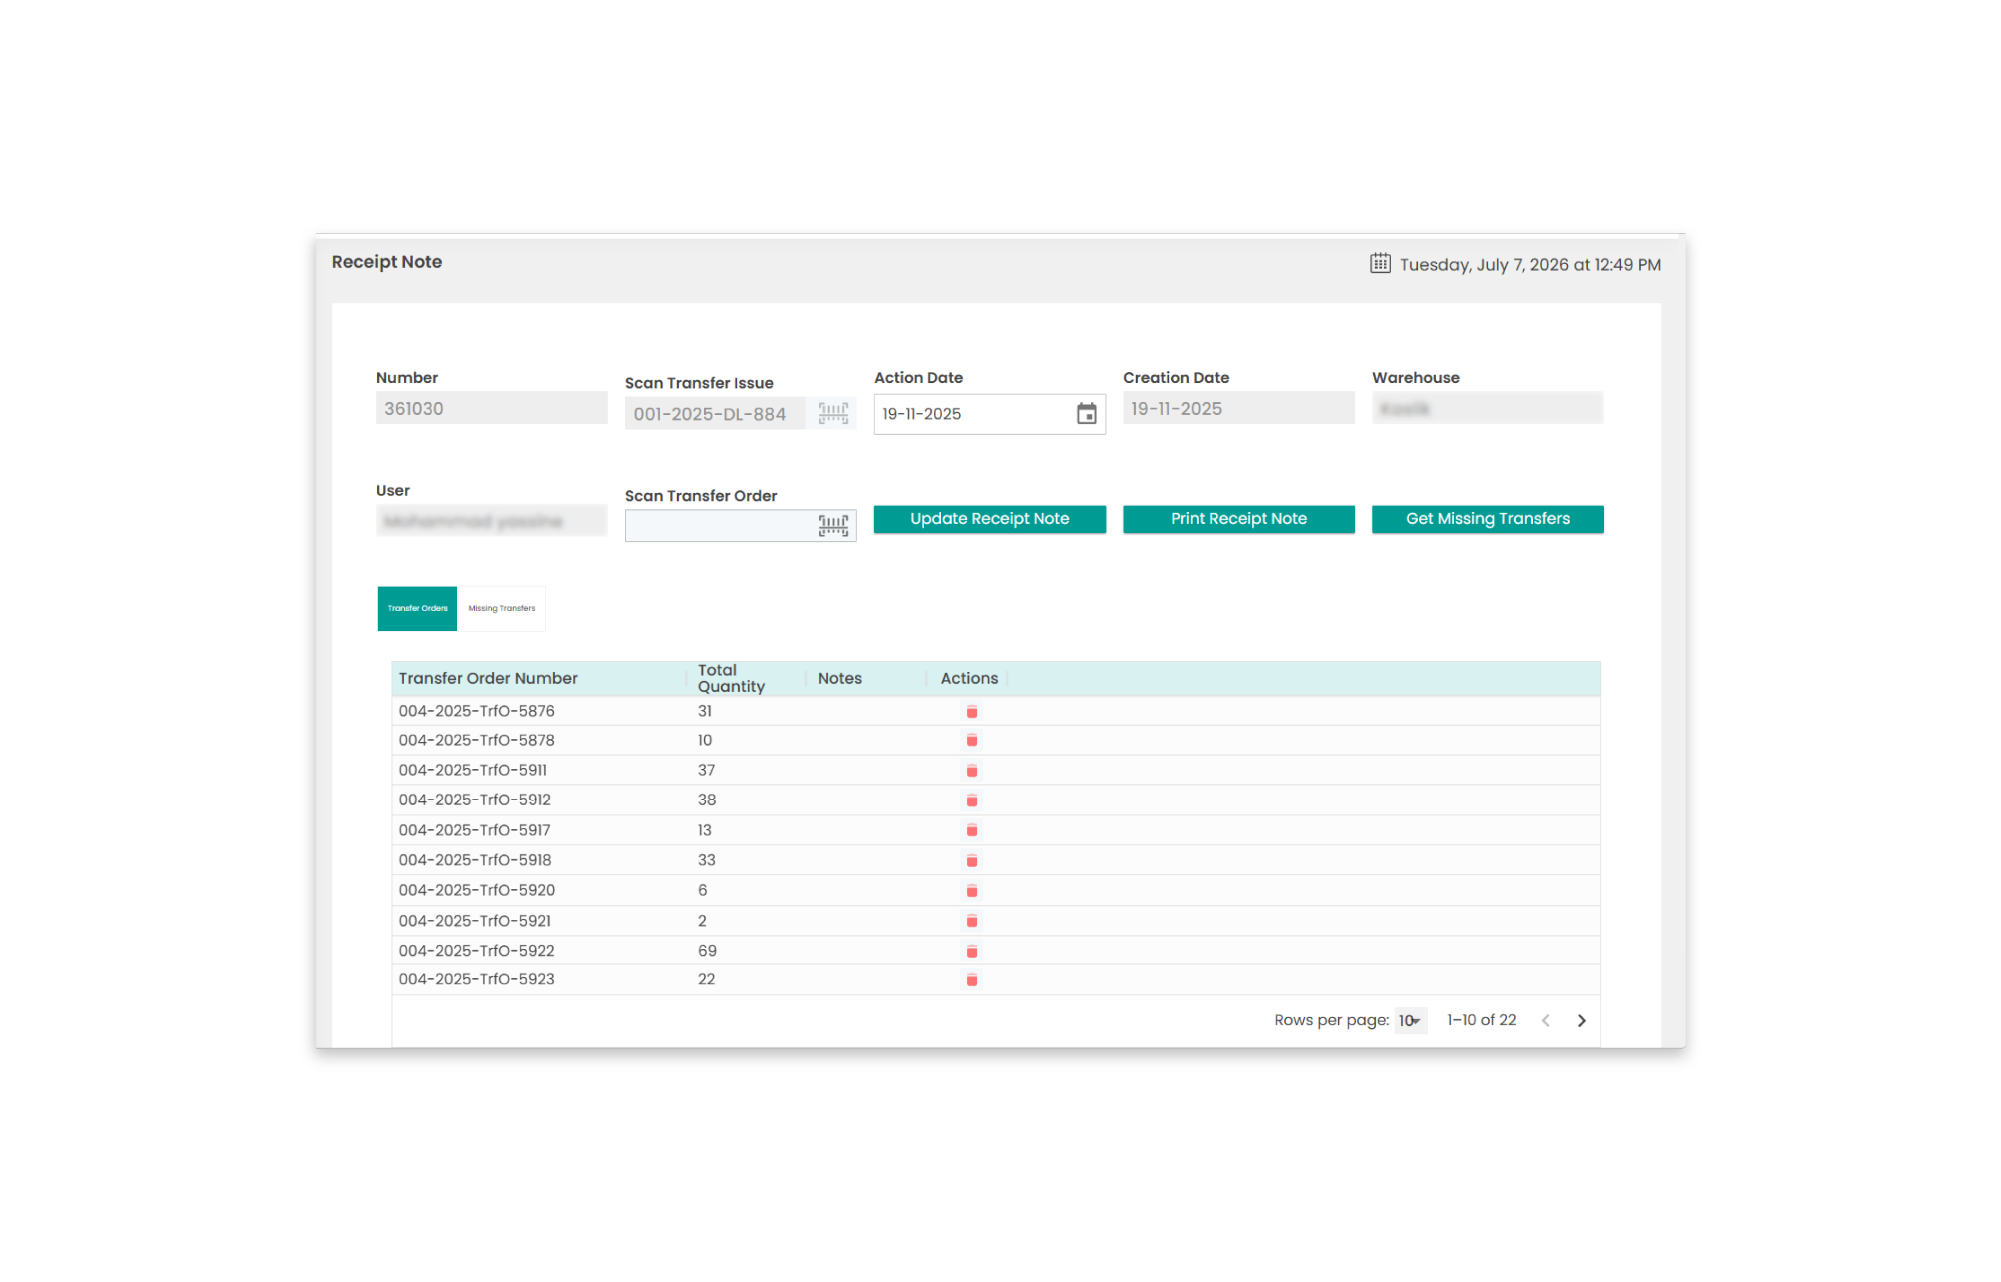Open the Action Date calendar picker
This screenshot has height=1282, width=2001.
1086,414
